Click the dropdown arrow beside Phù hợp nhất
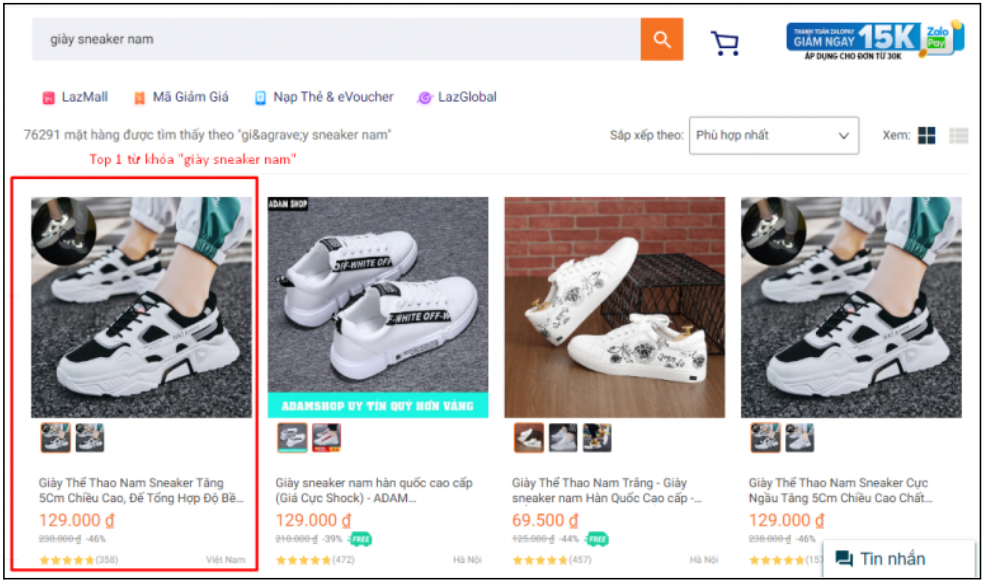This screenshot has width=984, height=584. (844, 136)
